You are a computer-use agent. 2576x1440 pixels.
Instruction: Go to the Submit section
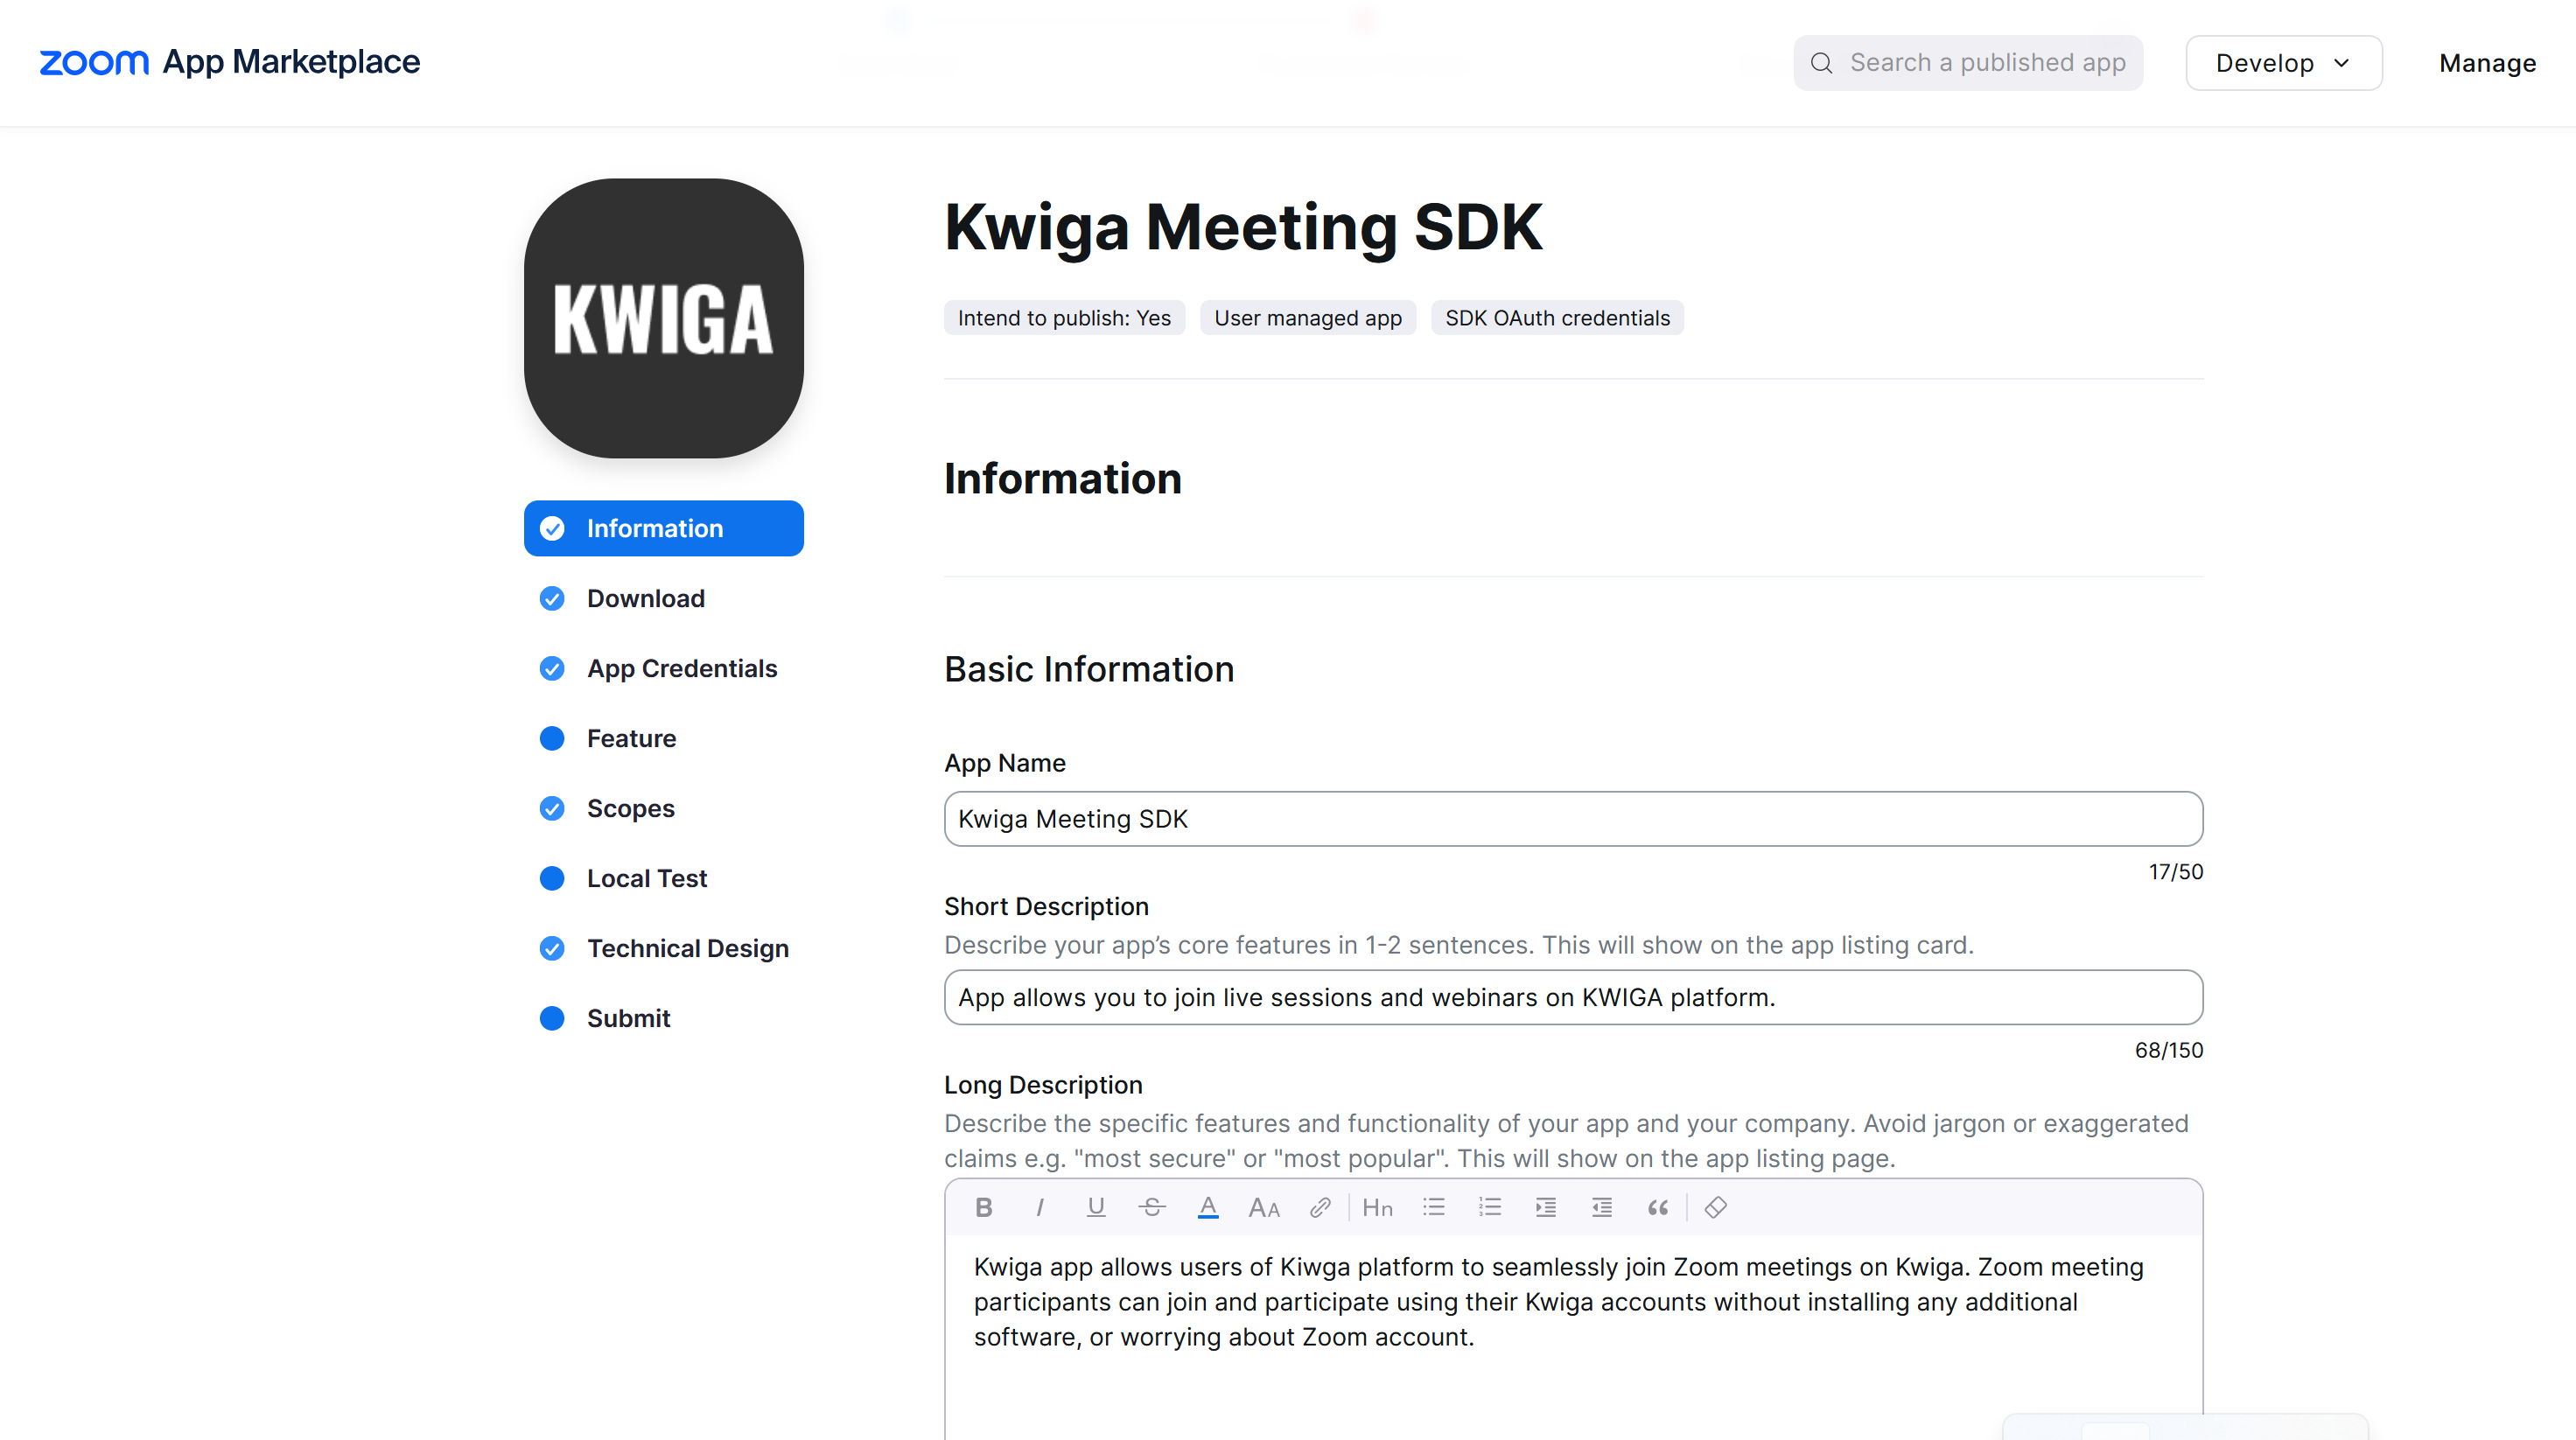(x=664, y=1018)
